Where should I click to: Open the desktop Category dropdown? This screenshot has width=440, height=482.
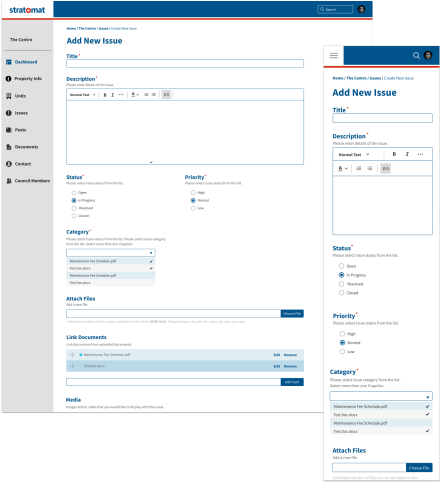coord(111,253)
